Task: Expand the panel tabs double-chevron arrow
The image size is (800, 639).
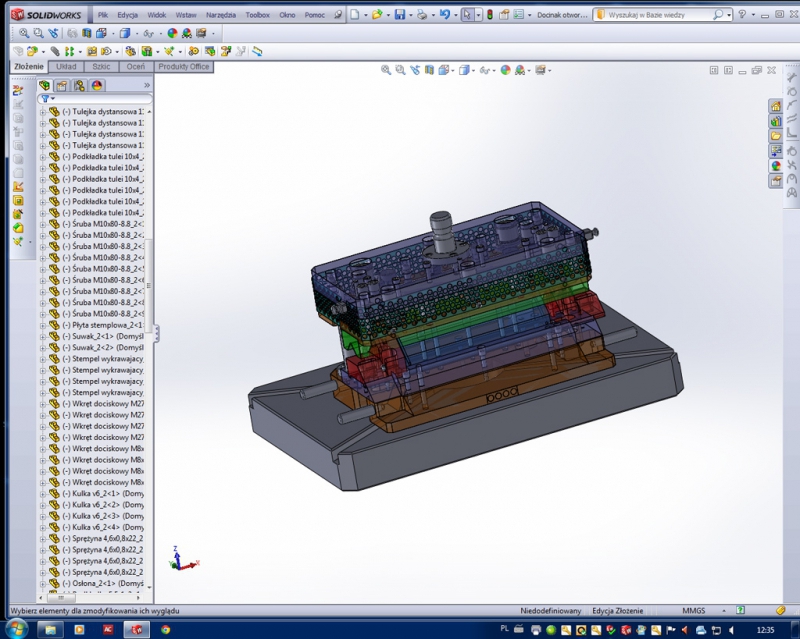Action: tap(147, 86)
